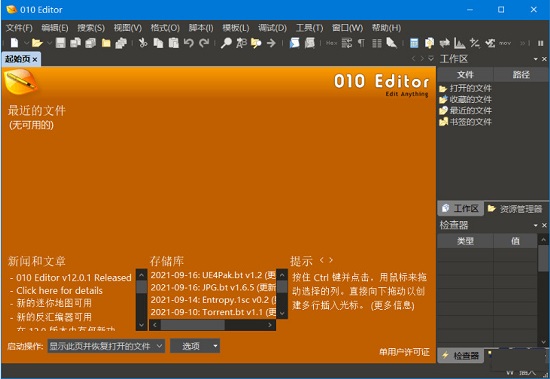Click the Close file folder icon in toolbar
This screenshot has width=550, height=379.
(x=106, y=43)
